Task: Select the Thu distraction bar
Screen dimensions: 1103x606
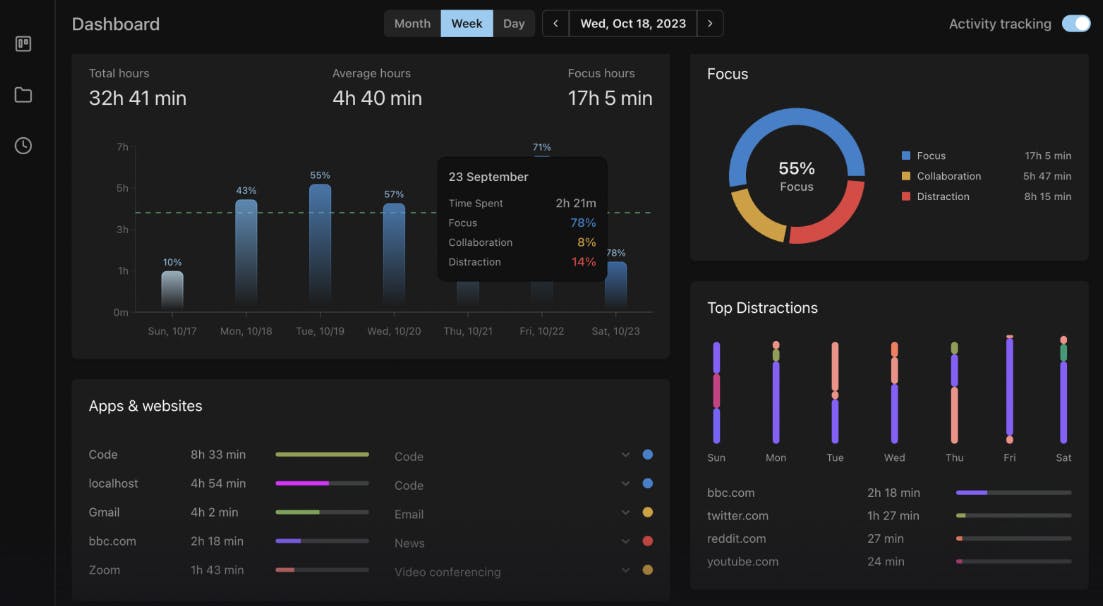Action: tap(954, 392)
